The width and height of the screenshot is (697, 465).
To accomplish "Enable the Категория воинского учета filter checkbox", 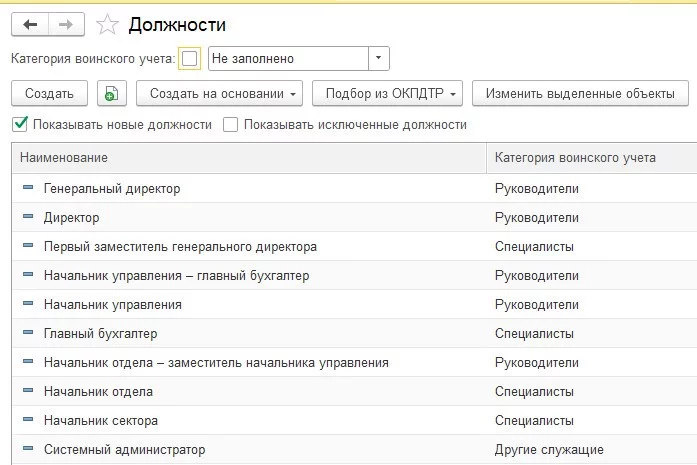I will pyautogui.click(x=190, y=58).
